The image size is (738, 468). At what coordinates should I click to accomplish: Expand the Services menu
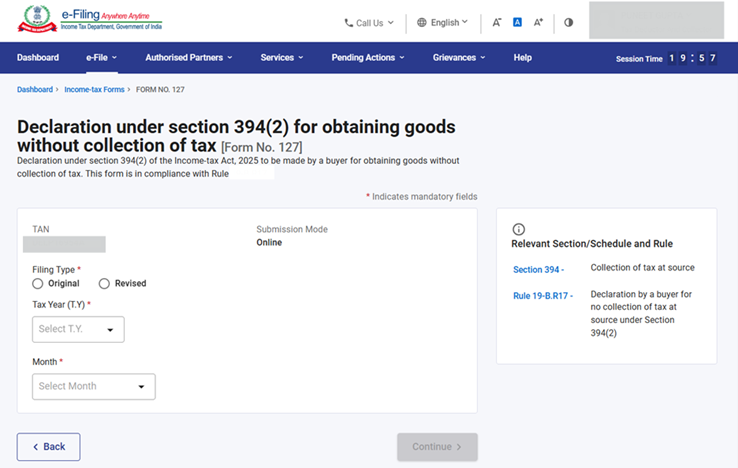[x=281, y=58]
